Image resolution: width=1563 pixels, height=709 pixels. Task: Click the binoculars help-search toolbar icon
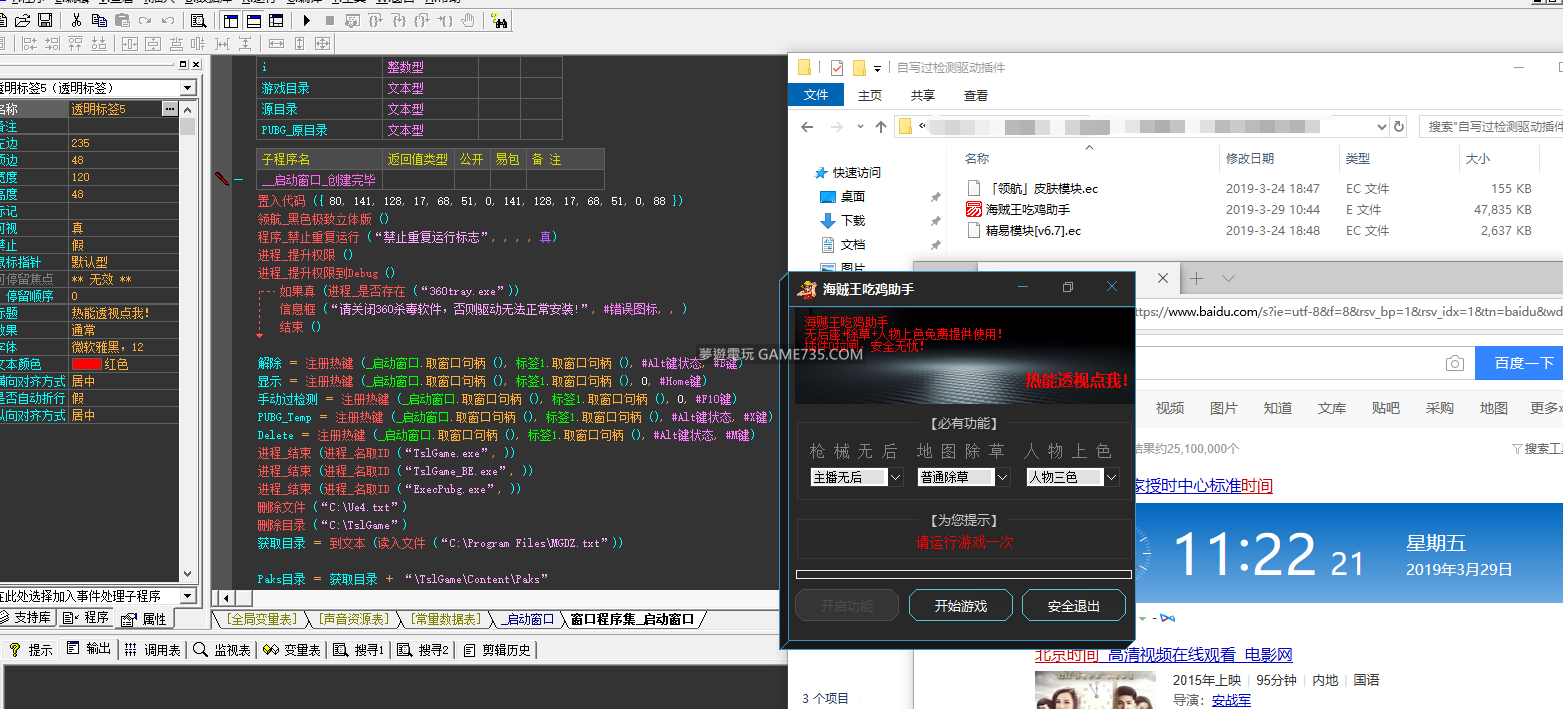(x=499, y=20)
